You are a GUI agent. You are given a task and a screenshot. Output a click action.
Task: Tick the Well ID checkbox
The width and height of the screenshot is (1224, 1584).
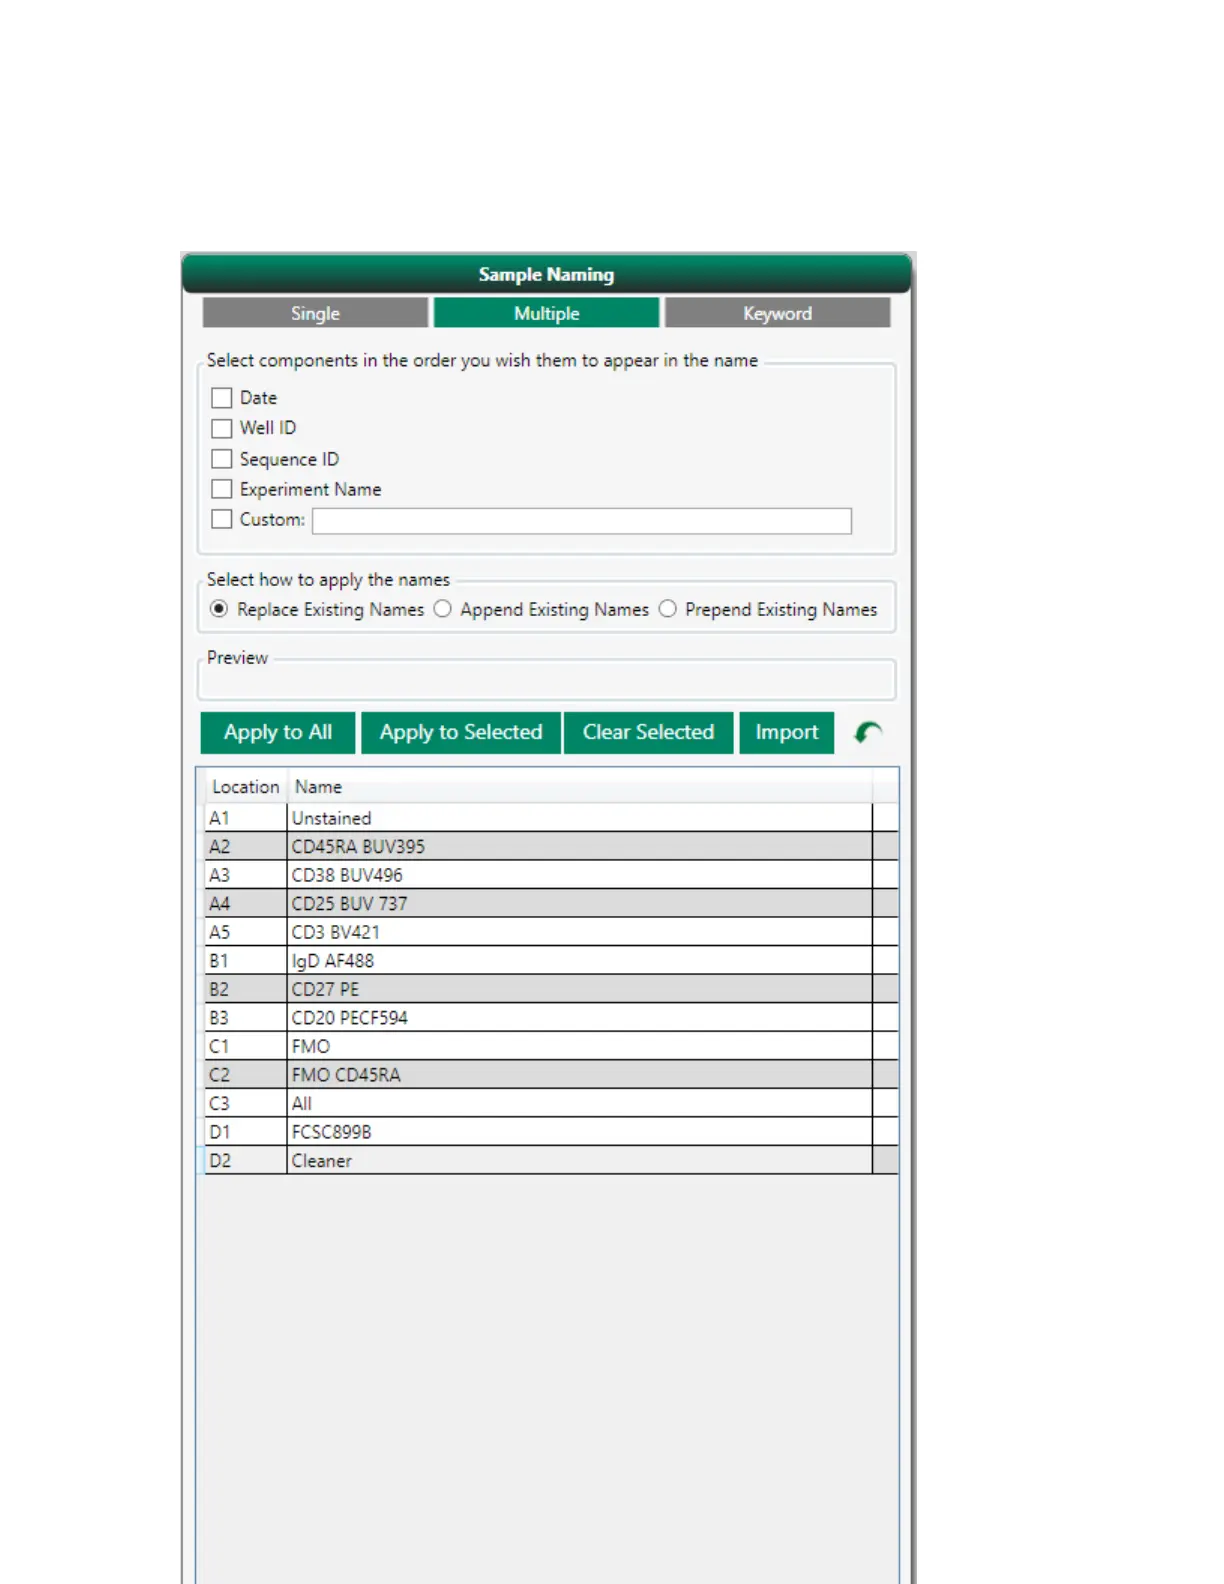click(x=222, y=428)
